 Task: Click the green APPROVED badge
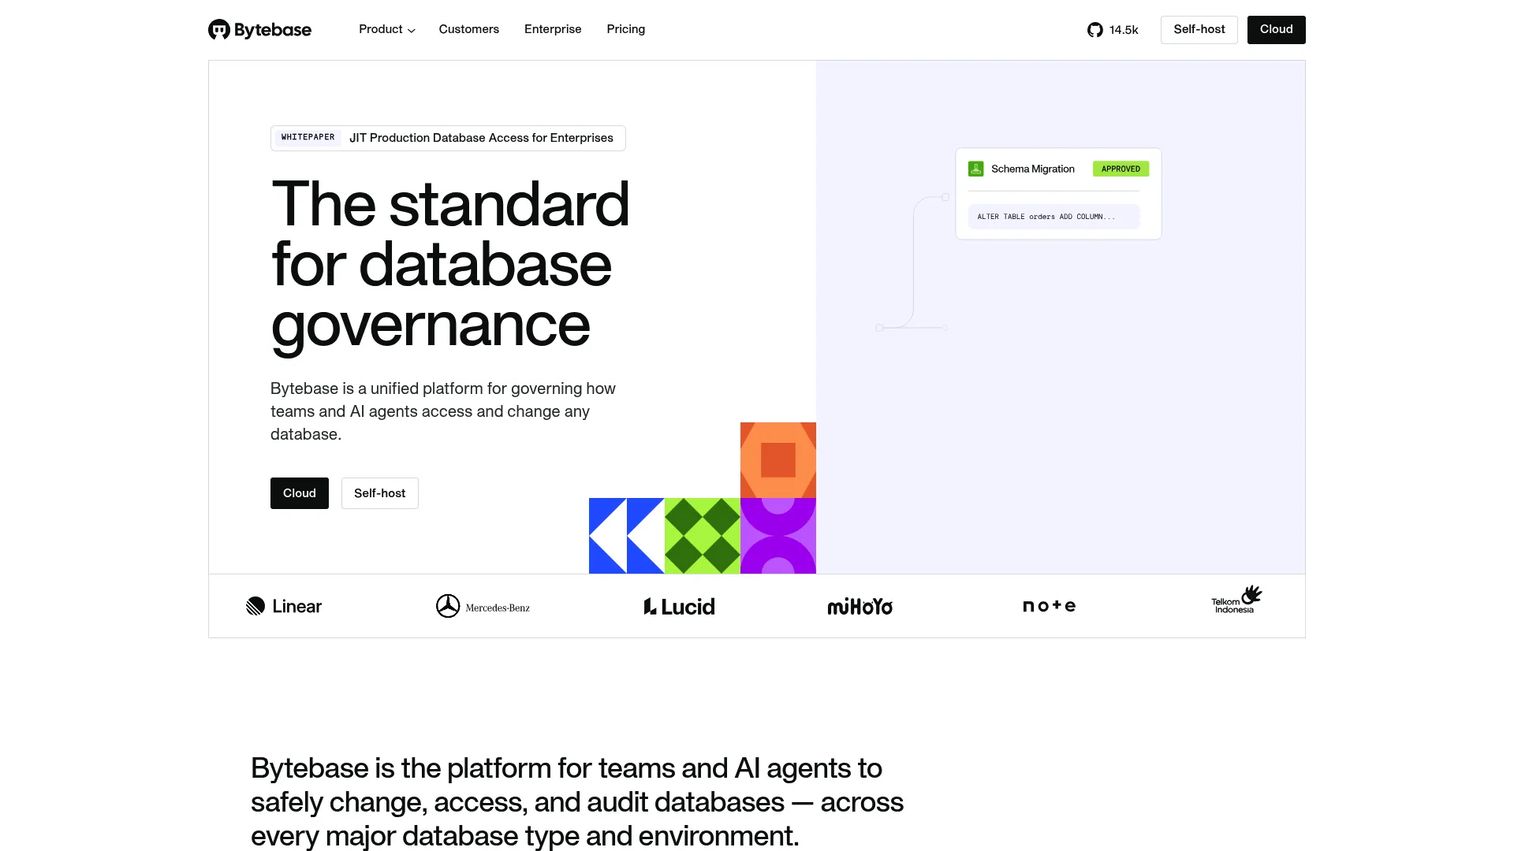click(1121, 169)
